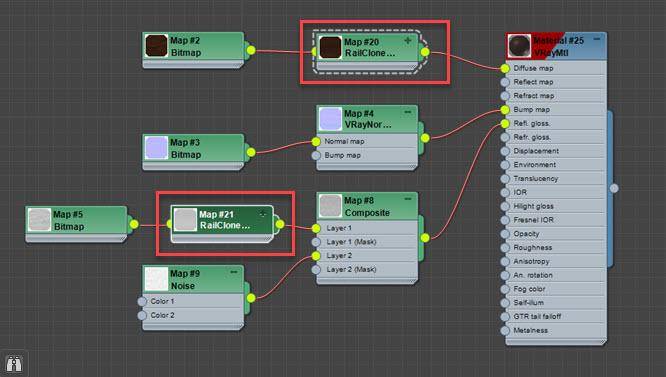Click Map #9 Noise preview icon
Viewport: 666px width, 377px height.
click(156, 279)
